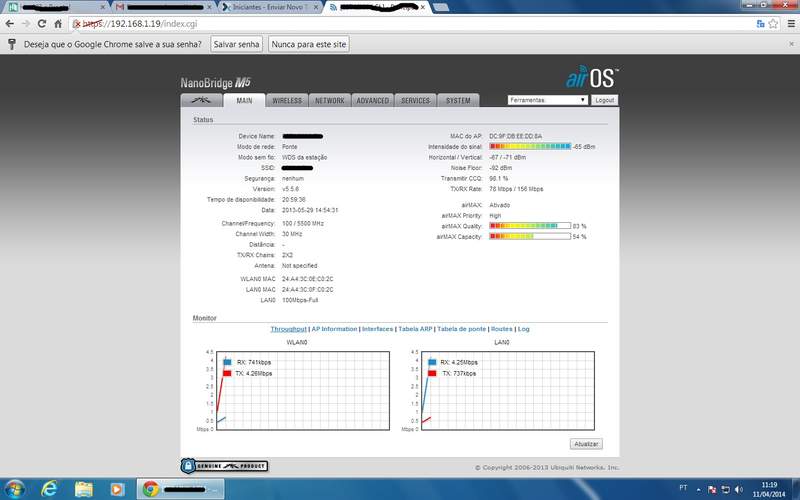Open File Explorer from taskbar
Viewport: 800px width, 500px height.
pos(84,489)
